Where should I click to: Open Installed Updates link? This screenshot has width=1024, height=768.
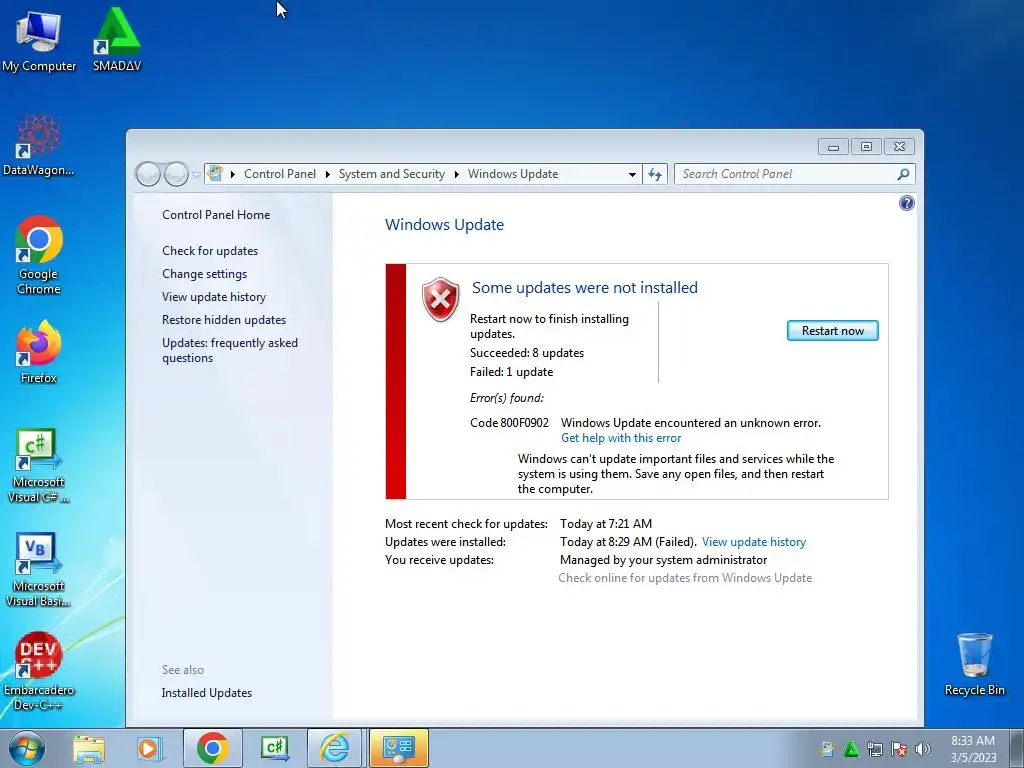point(206,693)
